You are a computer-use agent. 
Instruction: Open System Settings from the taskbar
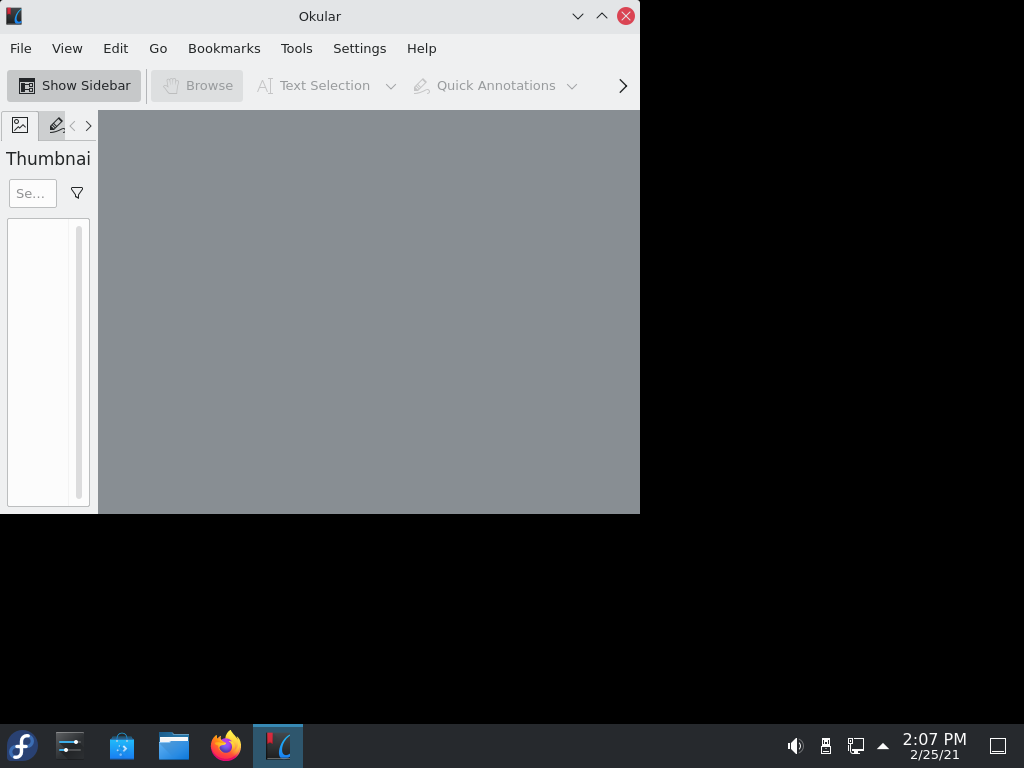[70, 746]
